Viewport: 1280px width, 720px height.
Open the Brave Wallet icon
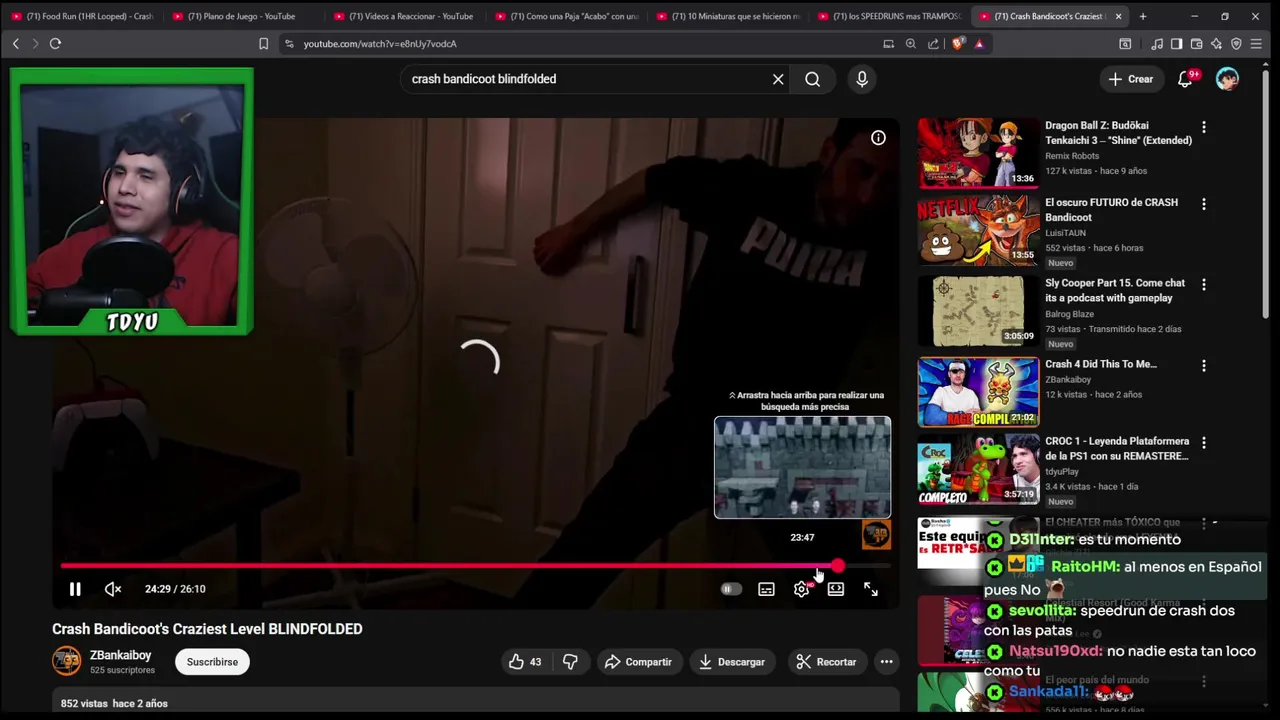pos(1197,44)
